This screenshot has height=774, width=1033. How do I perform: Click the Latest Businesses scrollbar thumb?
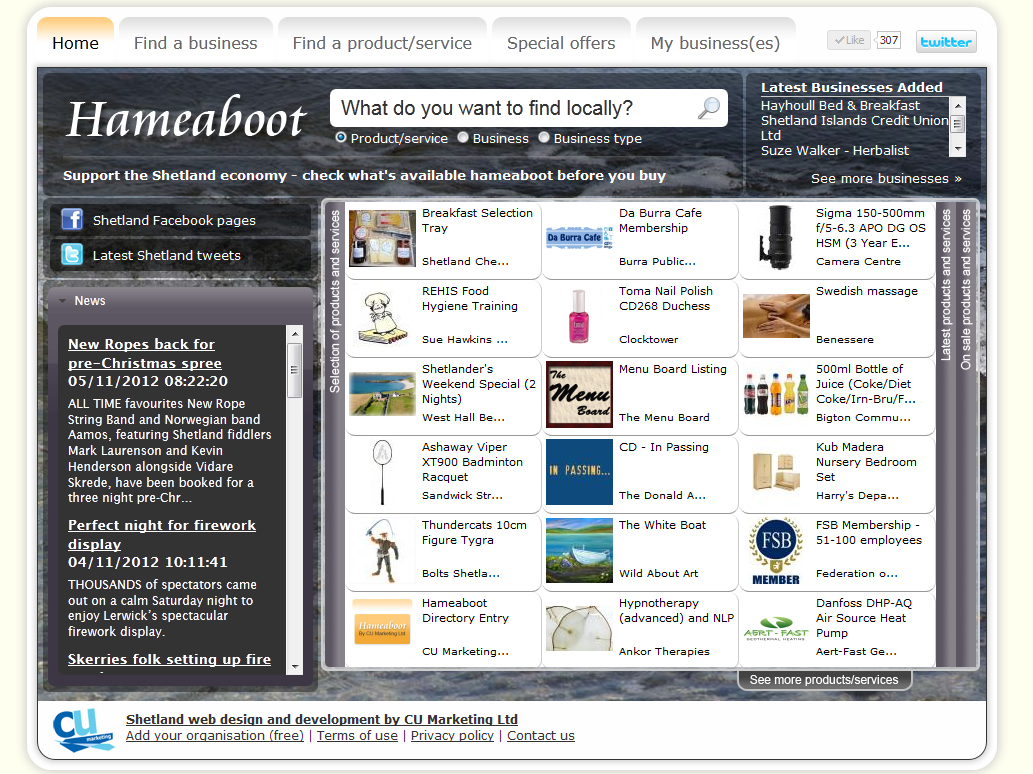tap(959, 123)
